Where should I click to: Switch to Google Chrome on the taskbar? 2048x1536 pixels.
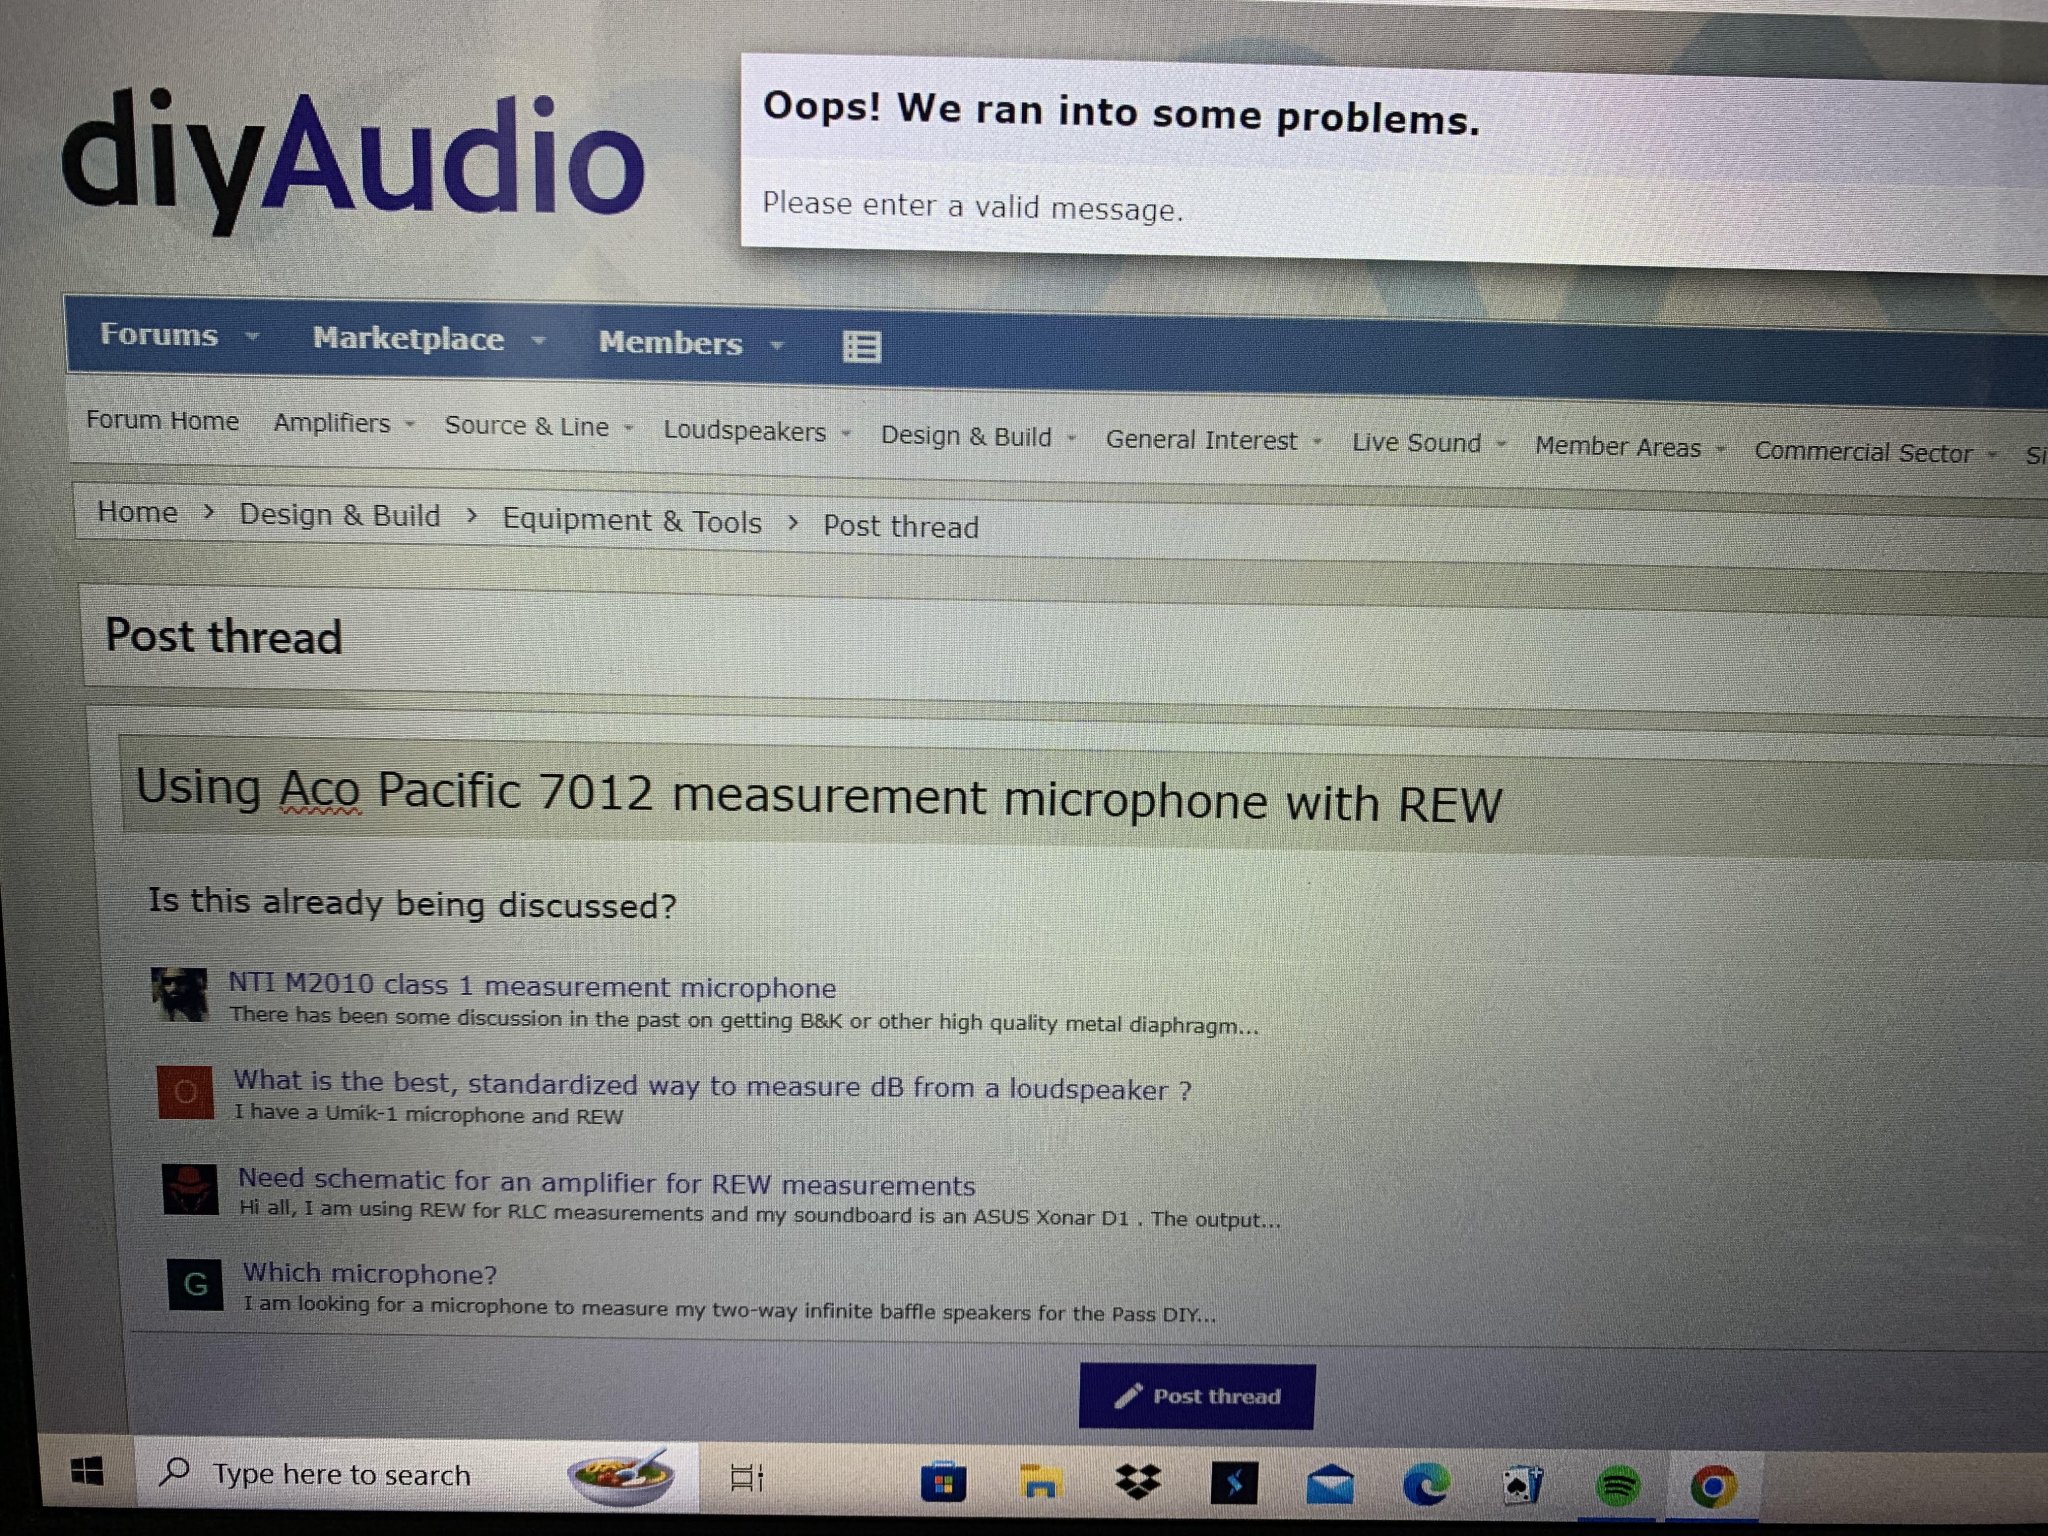(x=1714, y=1488)
